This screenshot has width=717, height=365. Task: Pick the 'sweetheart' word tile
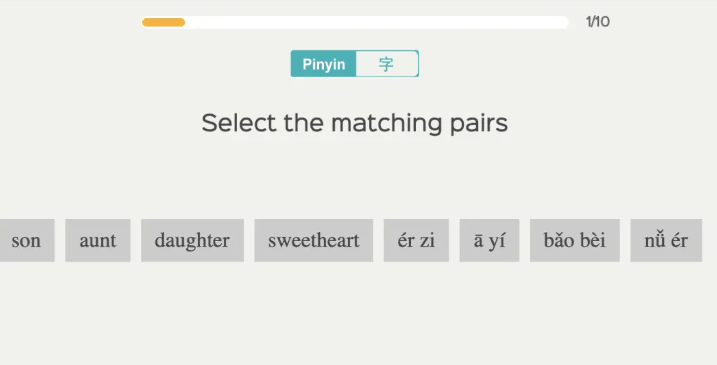pyautogui.click(x=314, y=241)
